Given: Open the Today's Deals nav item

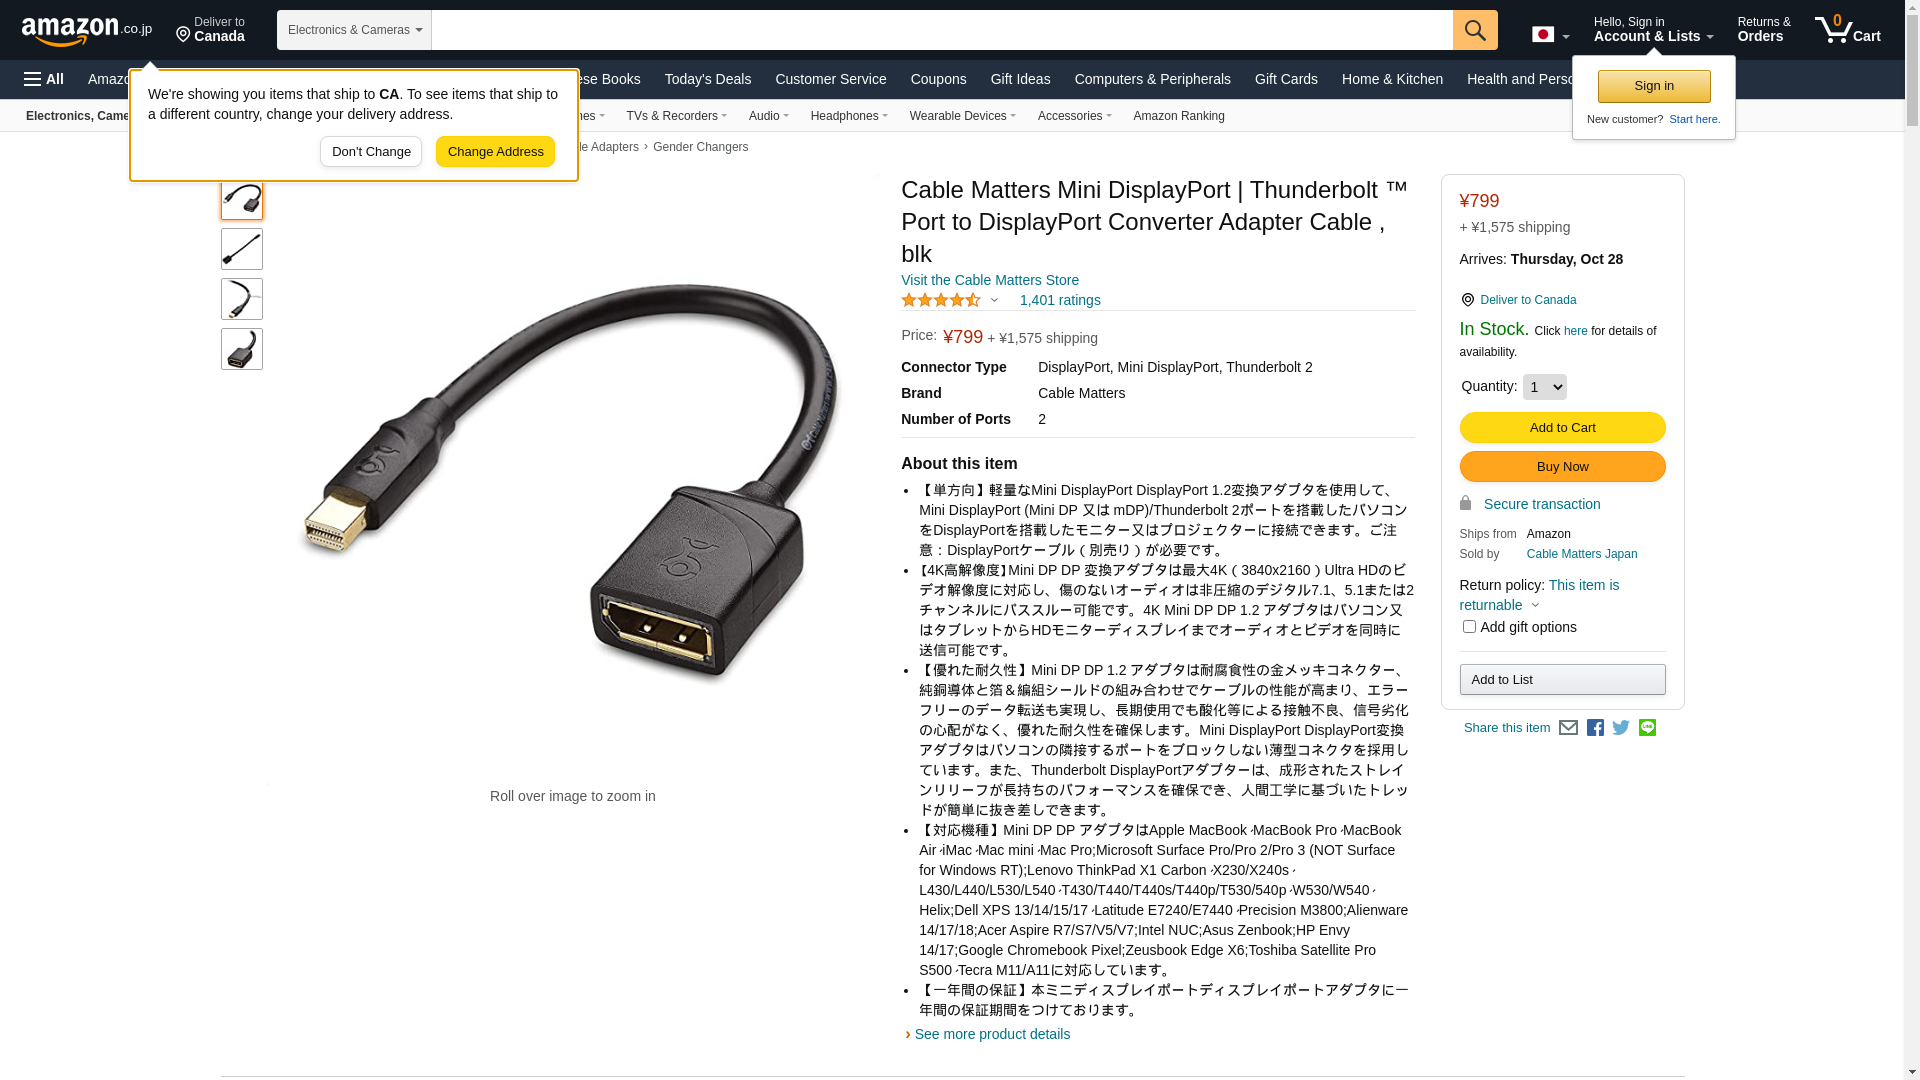Looking at the screenshot, I should point(708,79).
